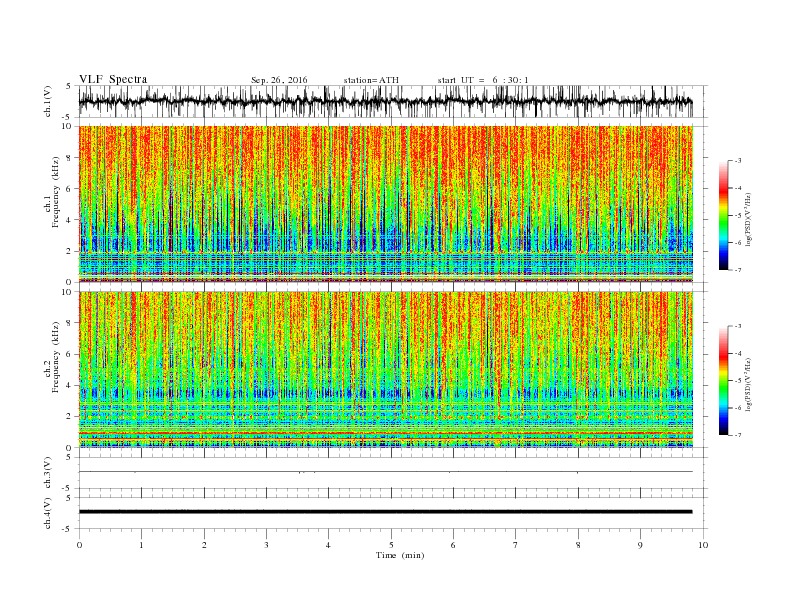Viewport: 792px width, 612px height.
Task: Click the 2 kHz tick on ch.1 frequency axis
Action: coord(70,251)
